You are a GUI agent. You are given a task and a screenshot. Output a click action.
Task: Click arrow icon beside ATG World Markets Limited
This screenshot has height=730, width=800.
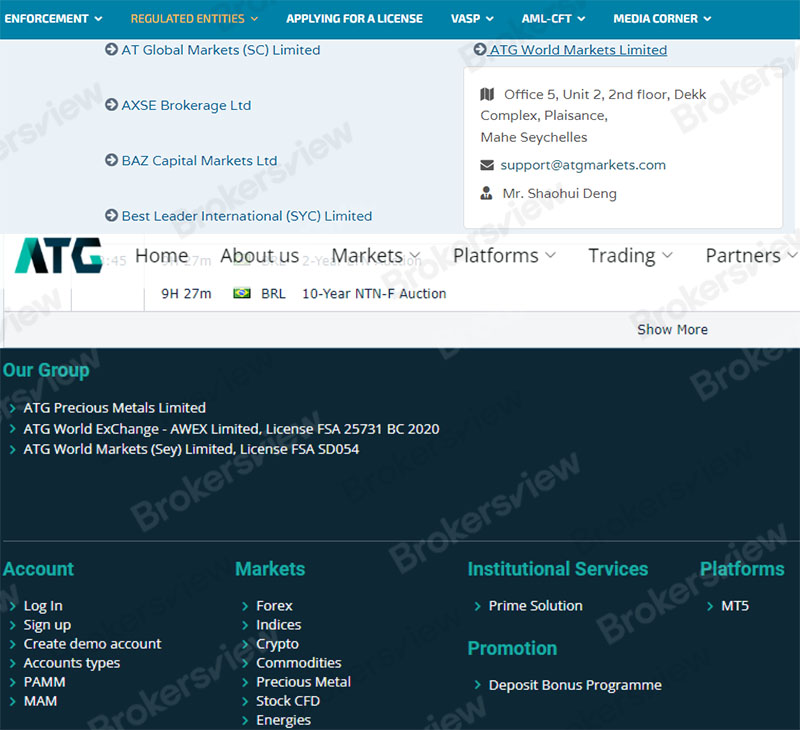(x=480, y=49)
